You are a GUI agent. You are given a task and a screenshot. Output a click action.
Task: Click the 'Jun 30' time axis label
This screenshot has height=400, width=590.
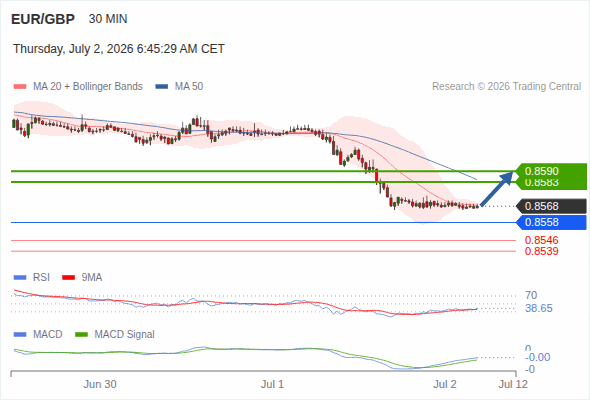tap(100, 384)
